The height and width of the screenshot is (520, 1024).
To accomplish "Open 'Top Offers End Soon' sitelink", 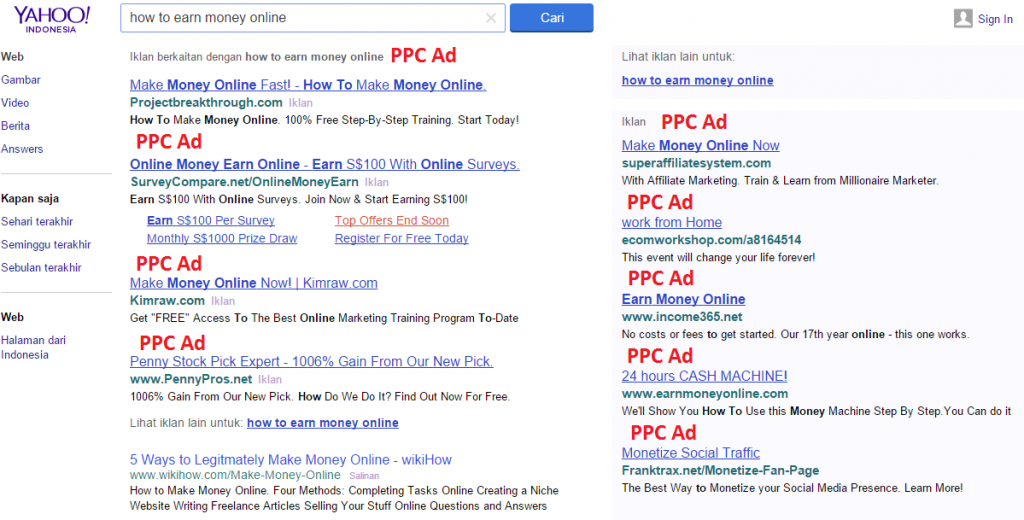I will (x=392, y=221).
